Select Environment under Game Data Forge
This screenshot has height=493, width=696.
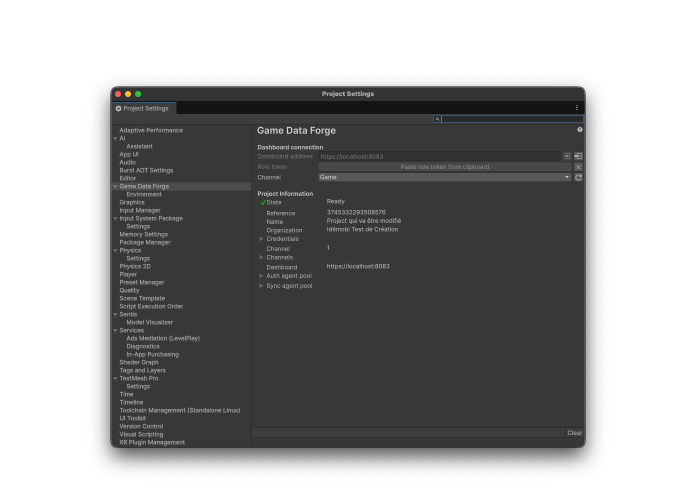[x=144, y=194]
